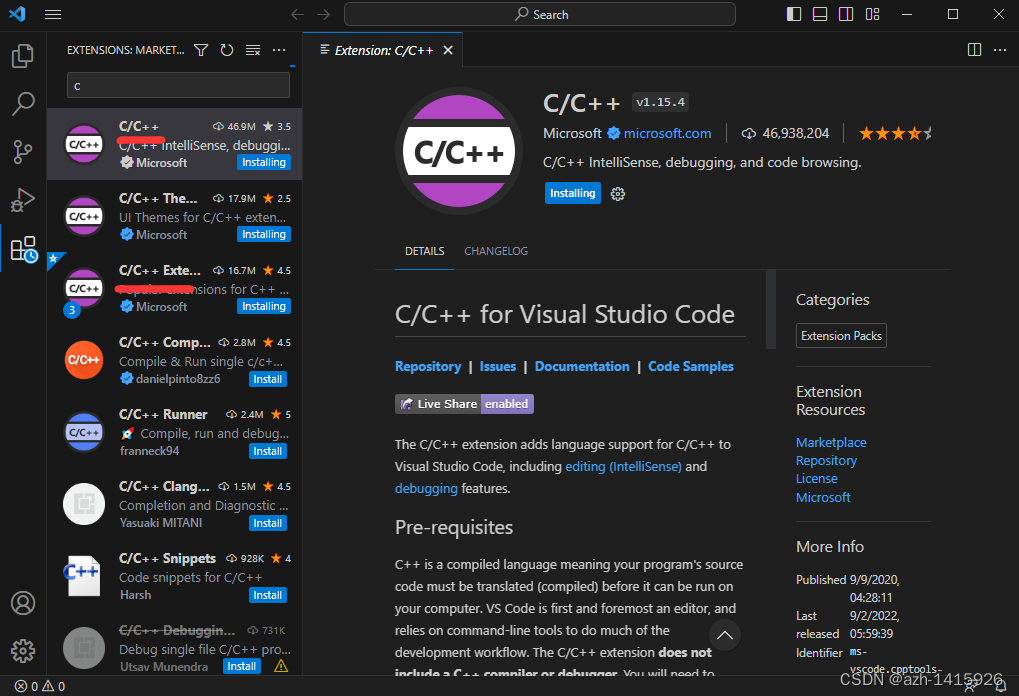Clear the extensions search results

click(x=252, y=49)
